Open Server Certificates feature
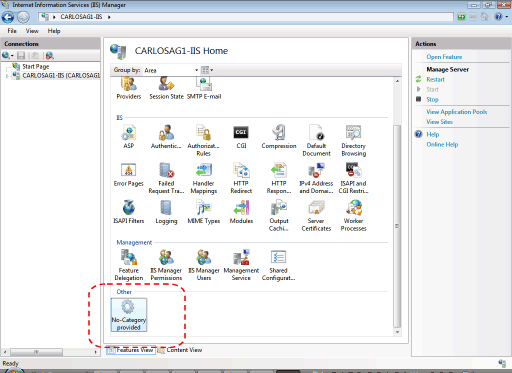 pyautogui.click(x=316, y=215)
